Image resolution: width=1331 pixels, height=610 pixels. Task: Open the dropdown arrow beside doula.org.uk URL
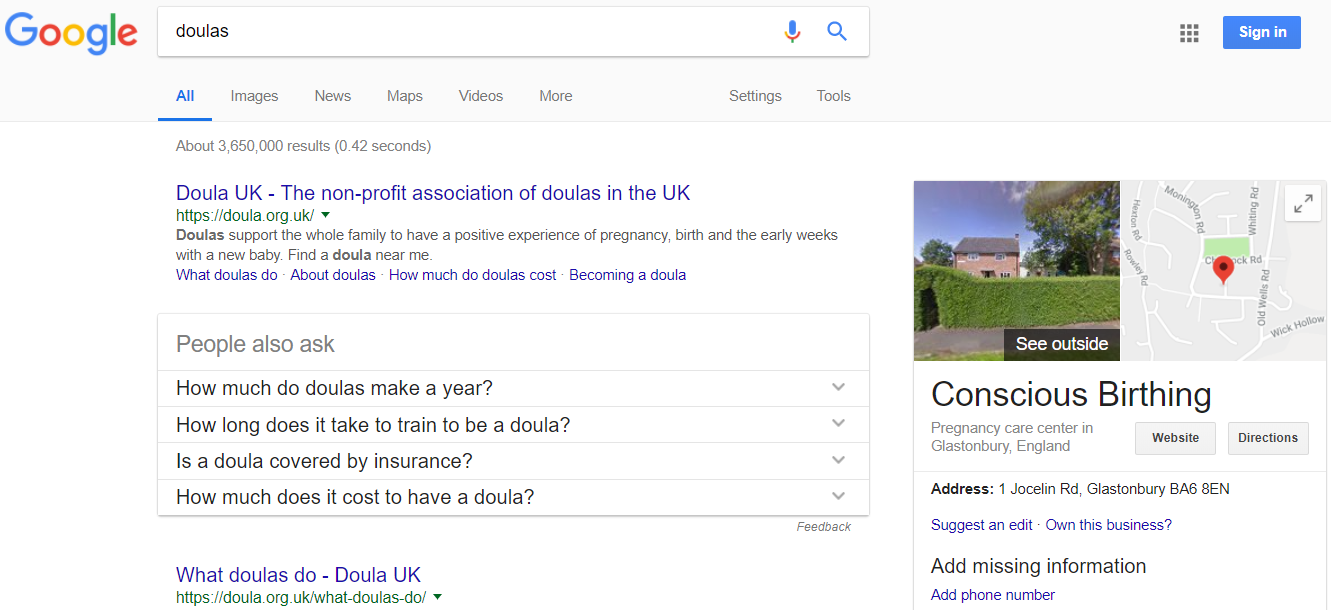pyautogui.click(x=326, y=215)
